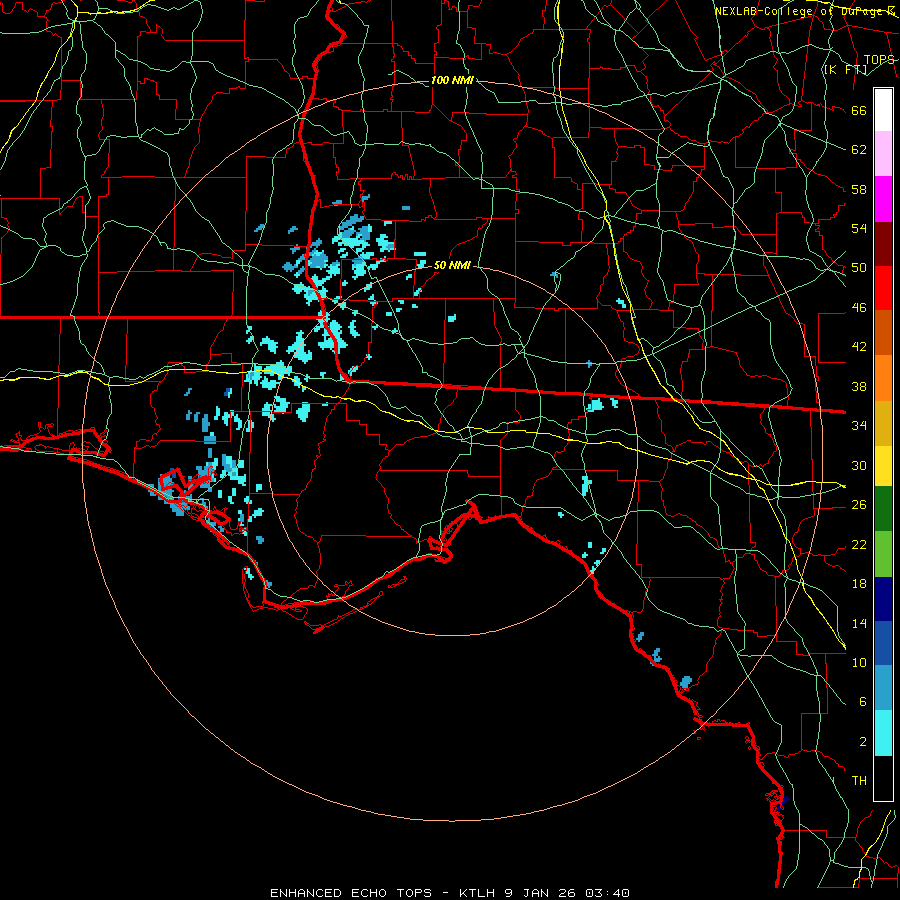Click the "10" legend value
Viewport: 900px width, 900px height.
[x=859, y=662]
